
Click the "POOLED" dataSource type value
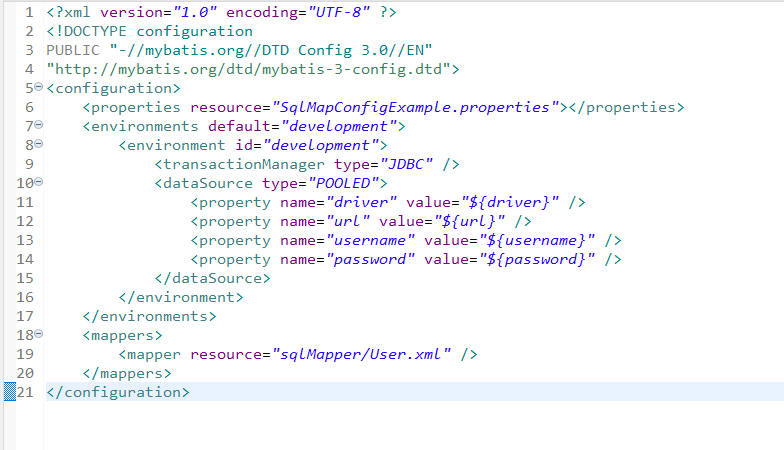(344, 183)
